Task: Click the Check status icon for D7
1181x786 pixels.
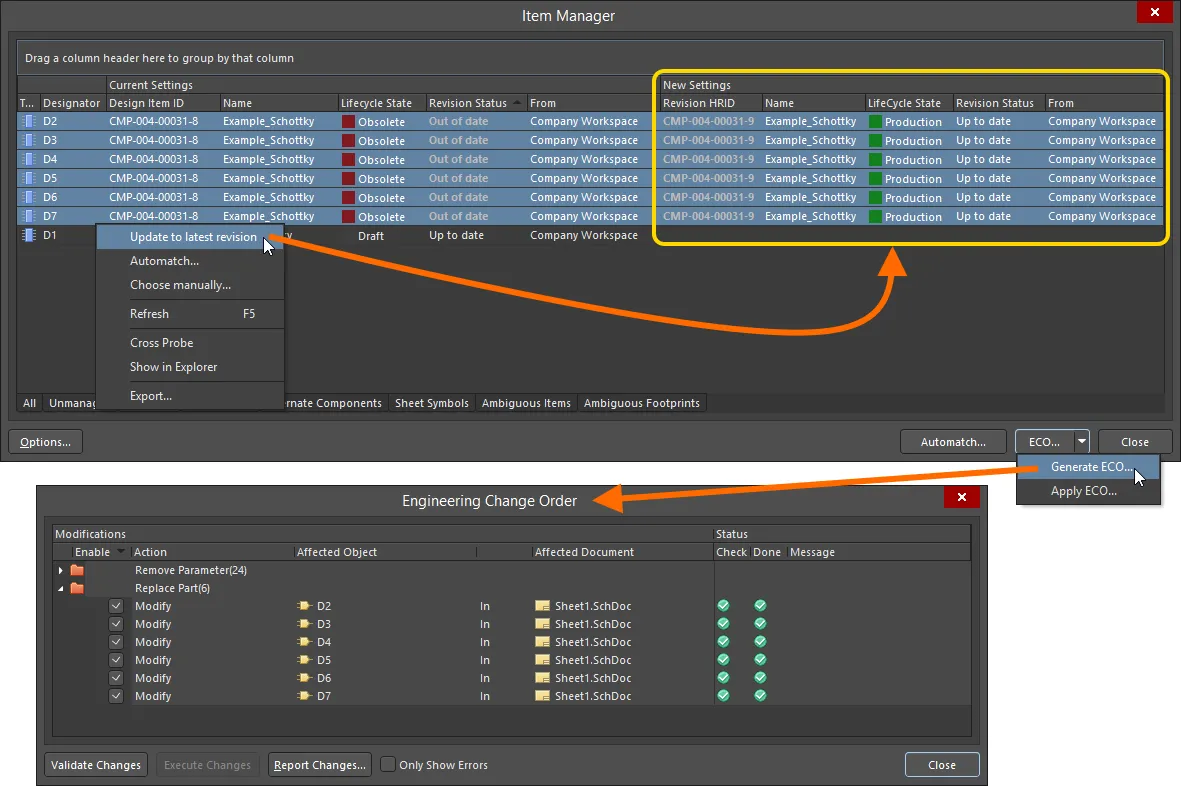Action: click(x=723, y=696)
